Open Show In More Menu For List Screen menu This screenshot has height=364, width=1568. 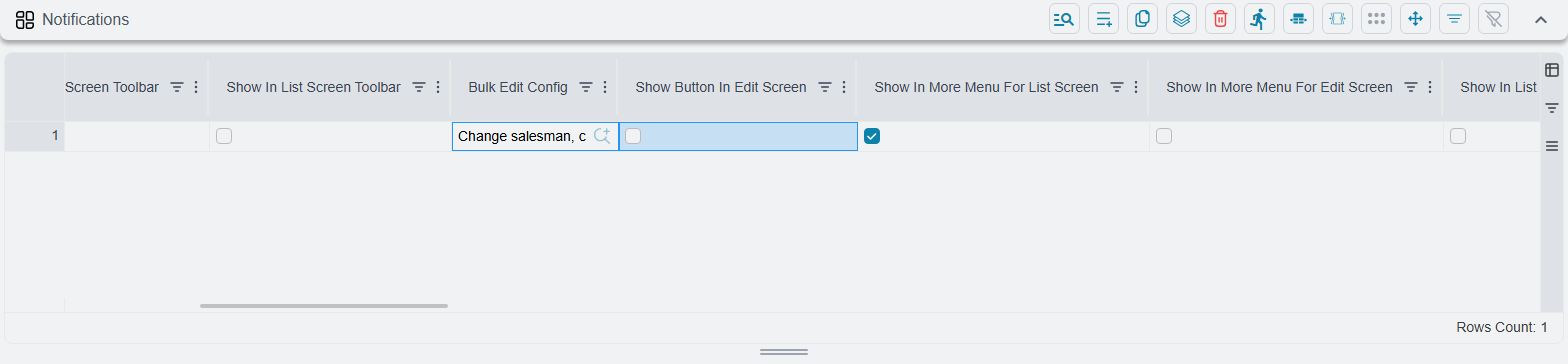[1136, 88]
